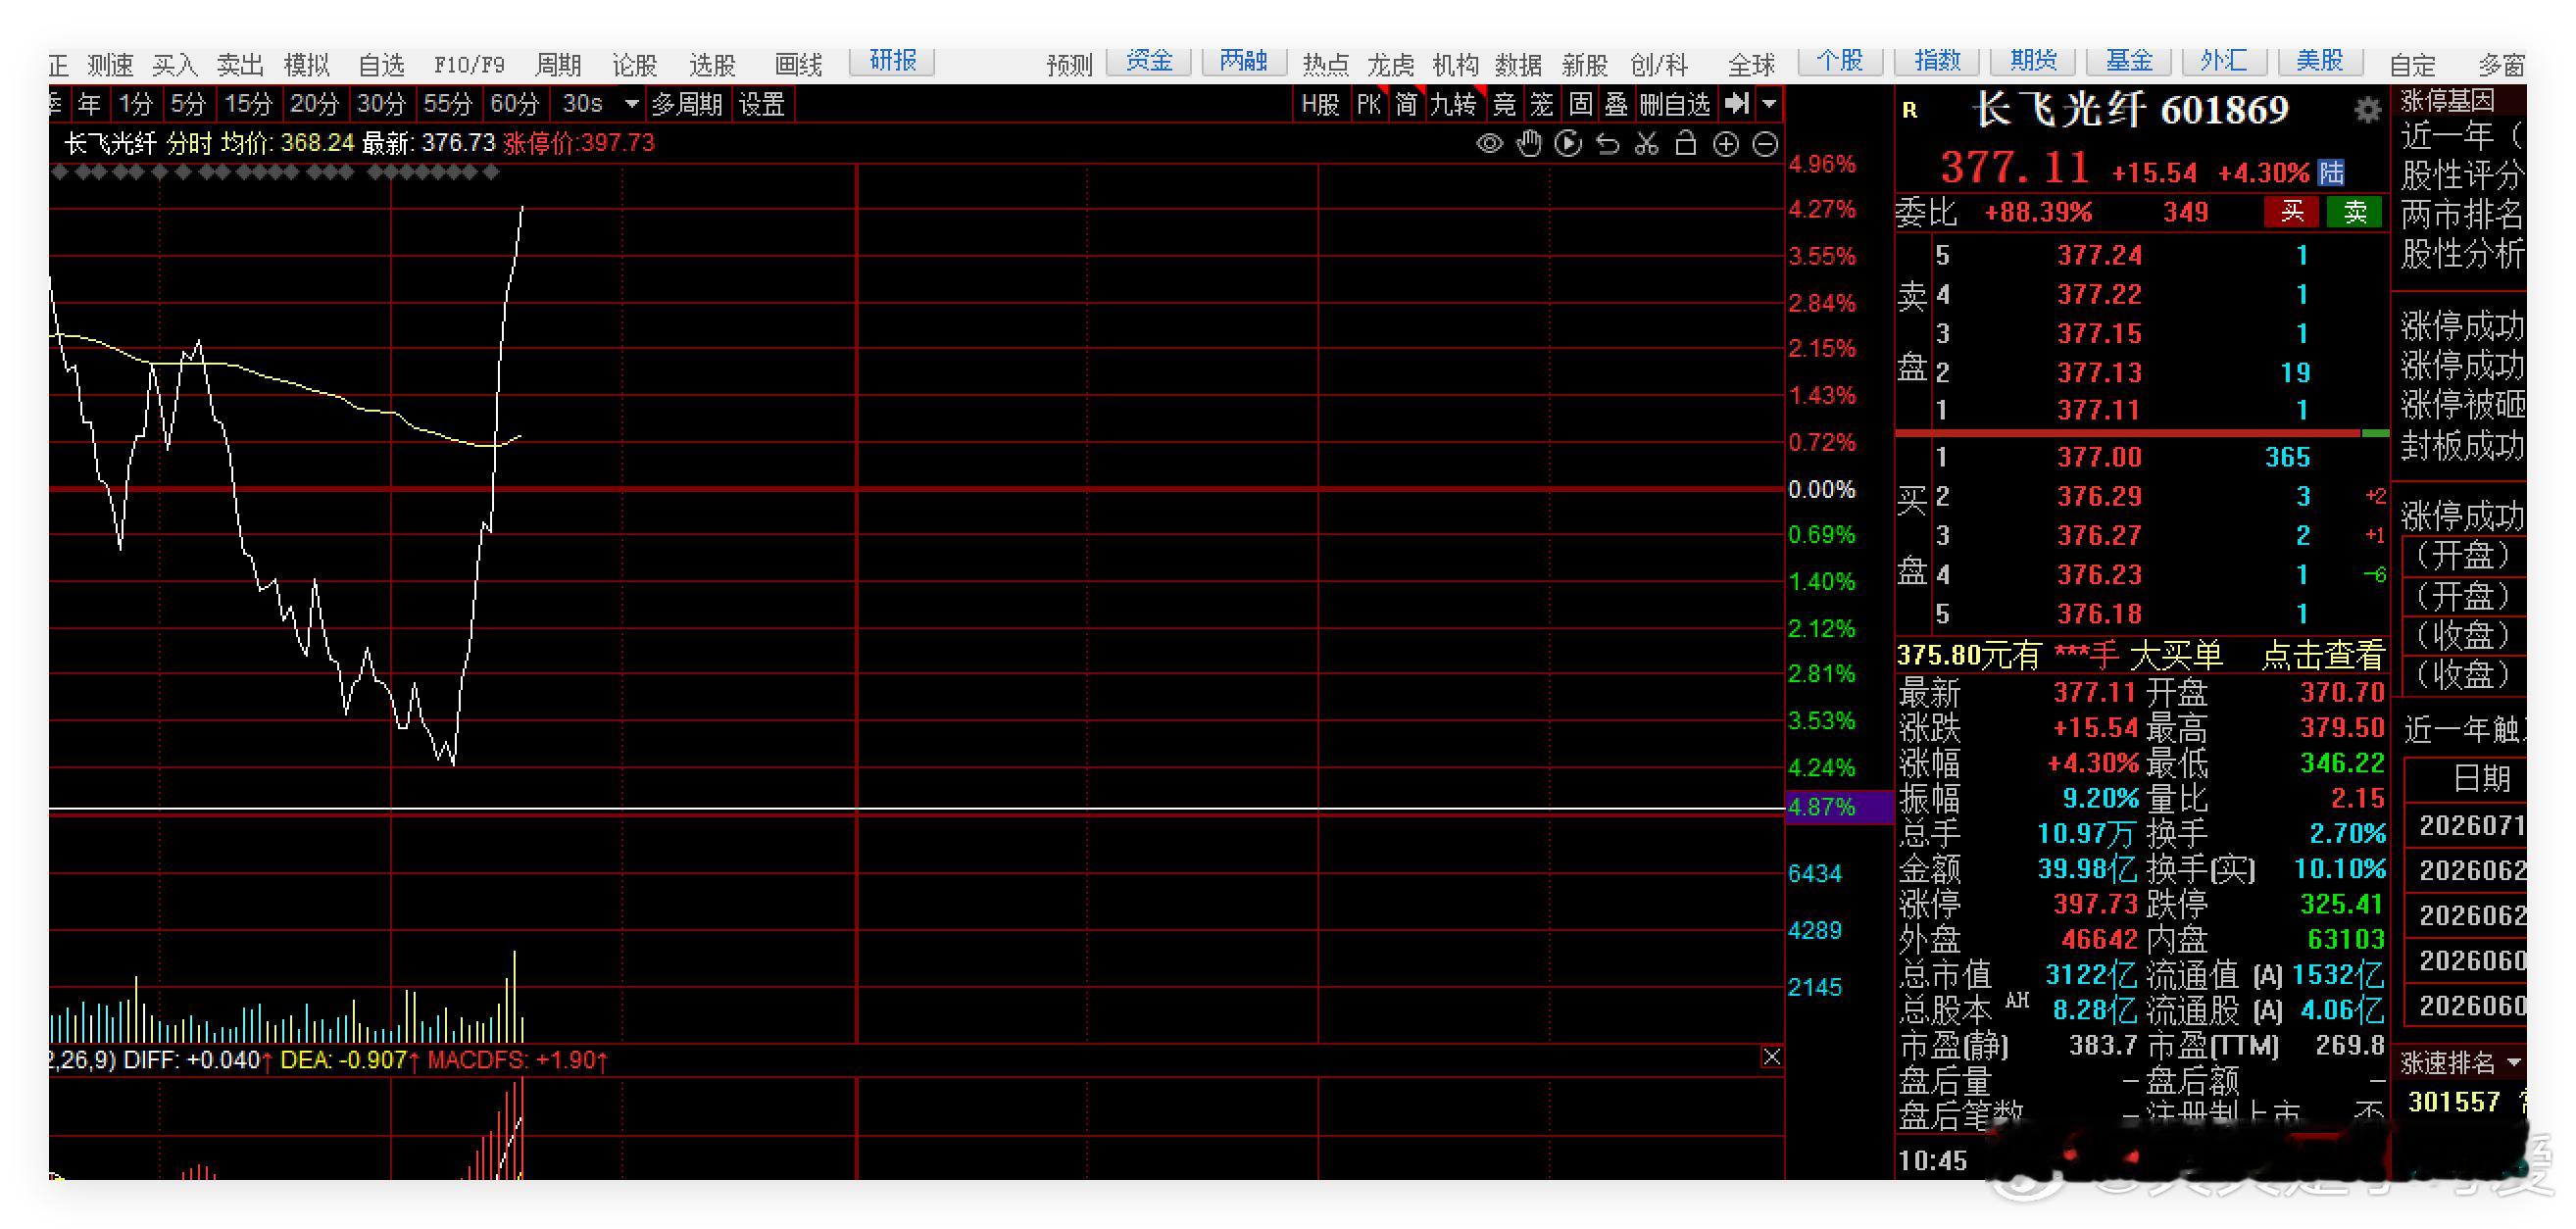The height and width of the screenshot is (1229, 2576).
Task: Close the MACD indicator panel
Action: [1771, 1057]
